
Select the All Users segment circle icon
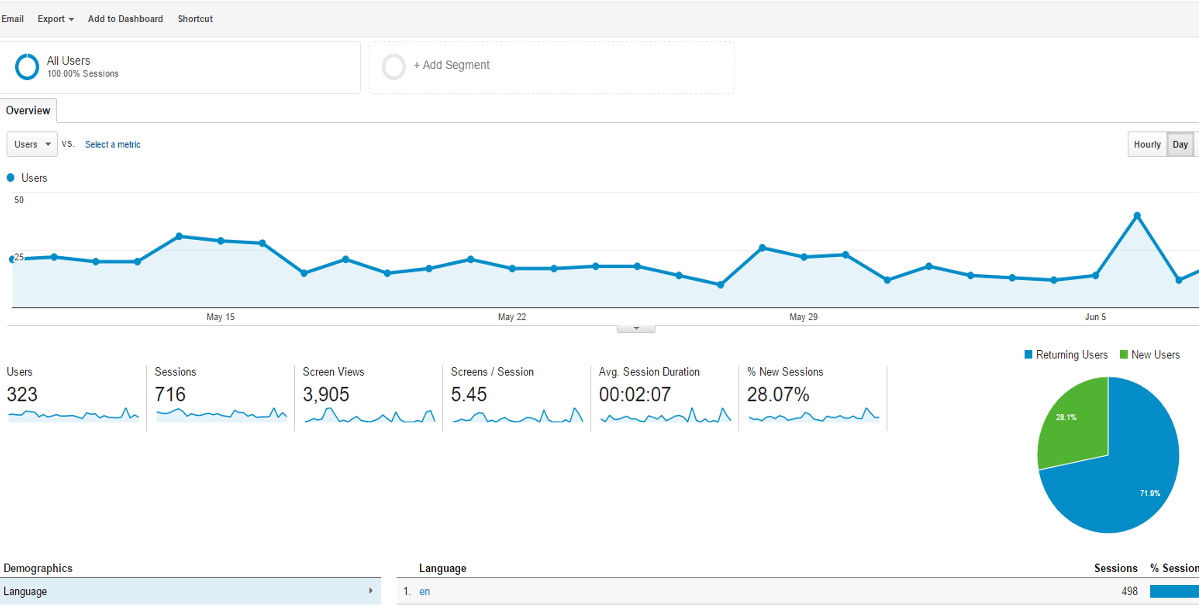pos(27,66)
